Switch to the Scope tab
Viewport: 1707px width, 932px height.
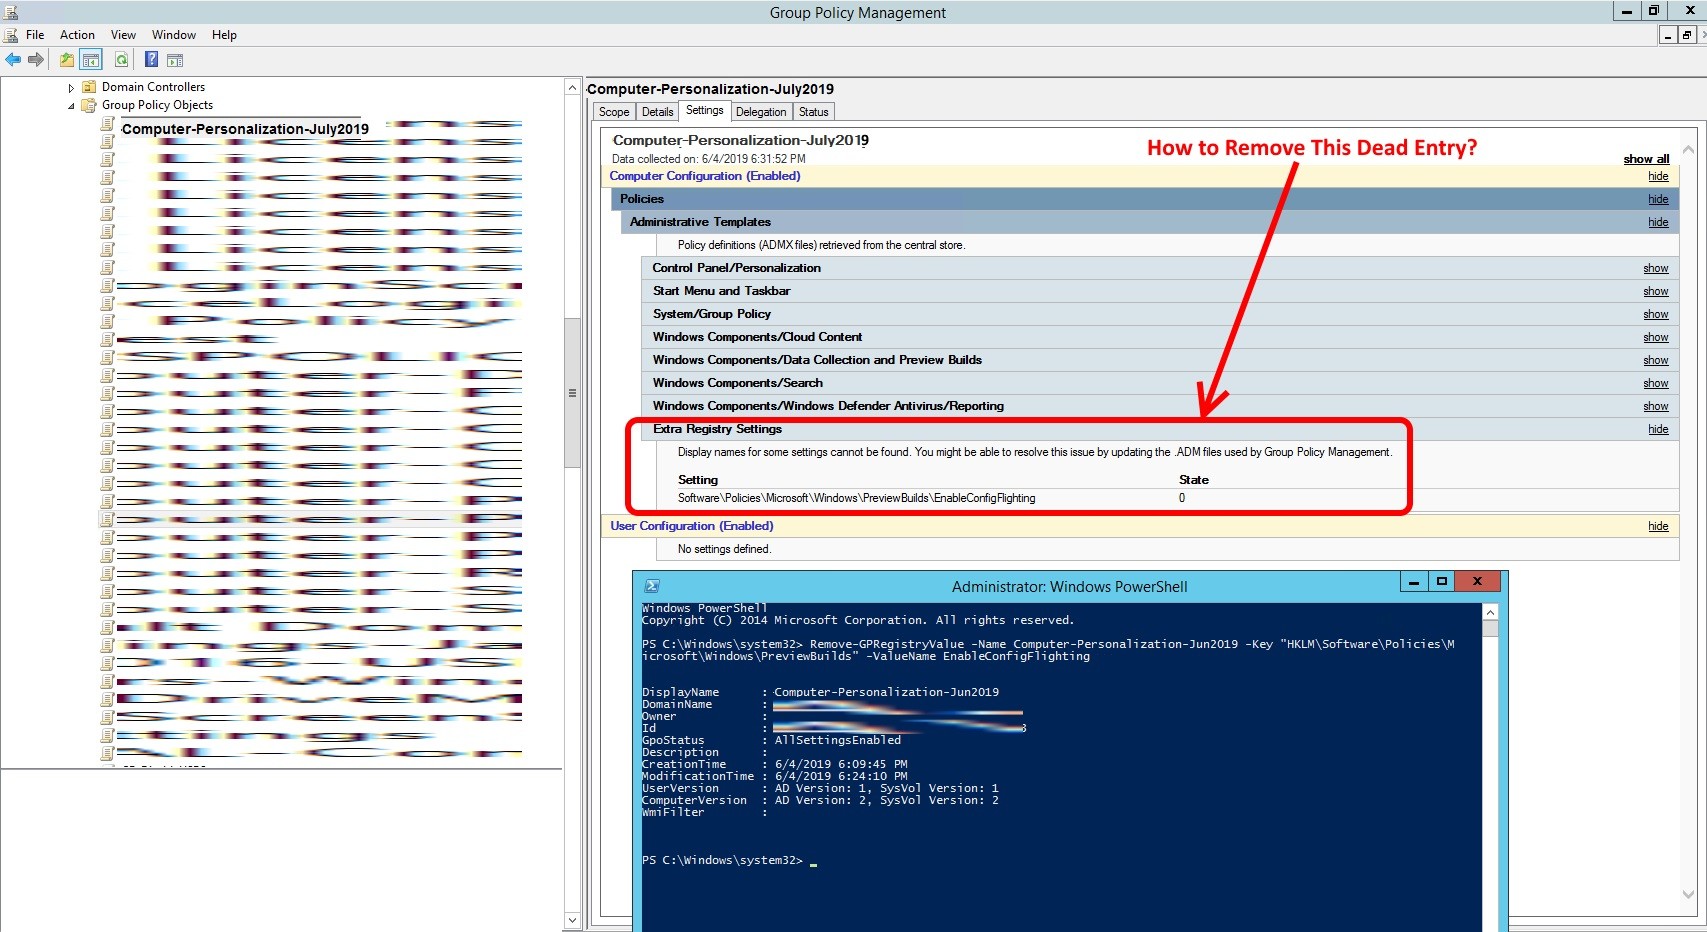(614, 112)
